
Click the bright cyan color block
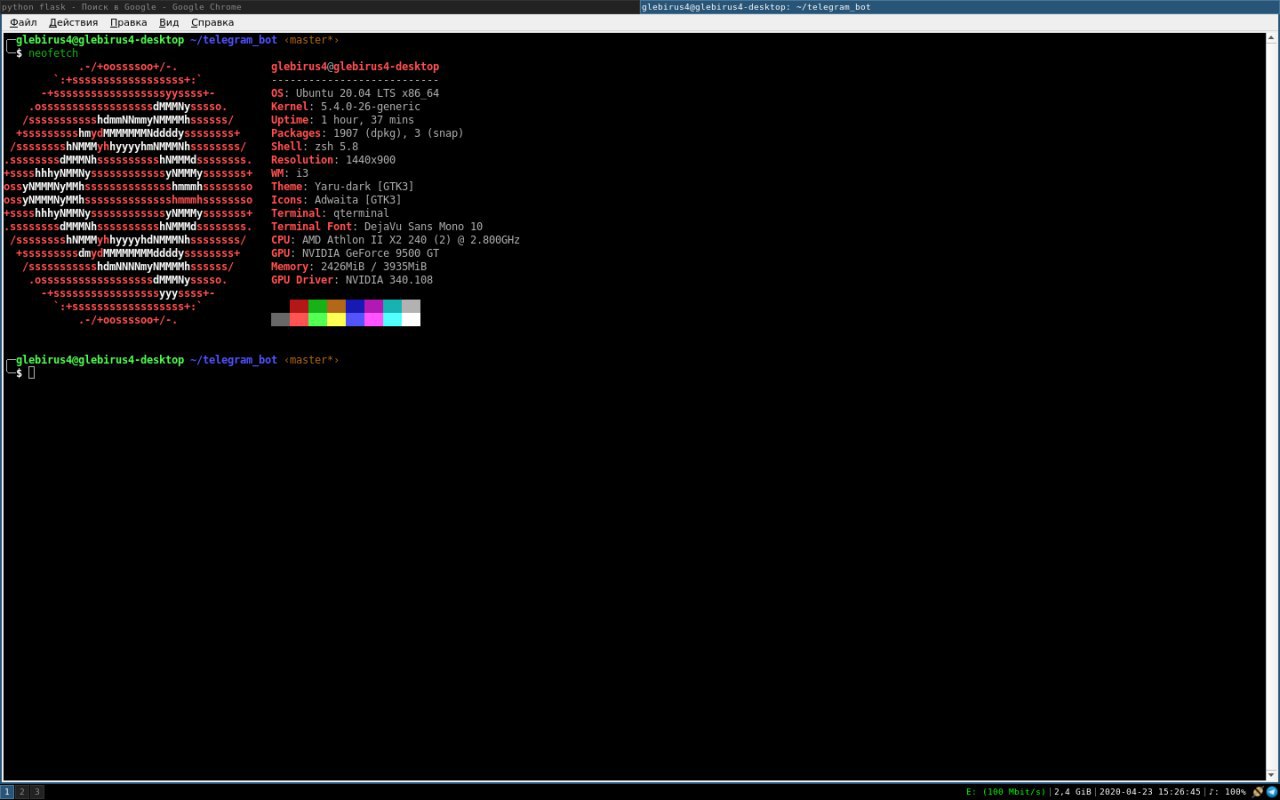click(392, 319)
